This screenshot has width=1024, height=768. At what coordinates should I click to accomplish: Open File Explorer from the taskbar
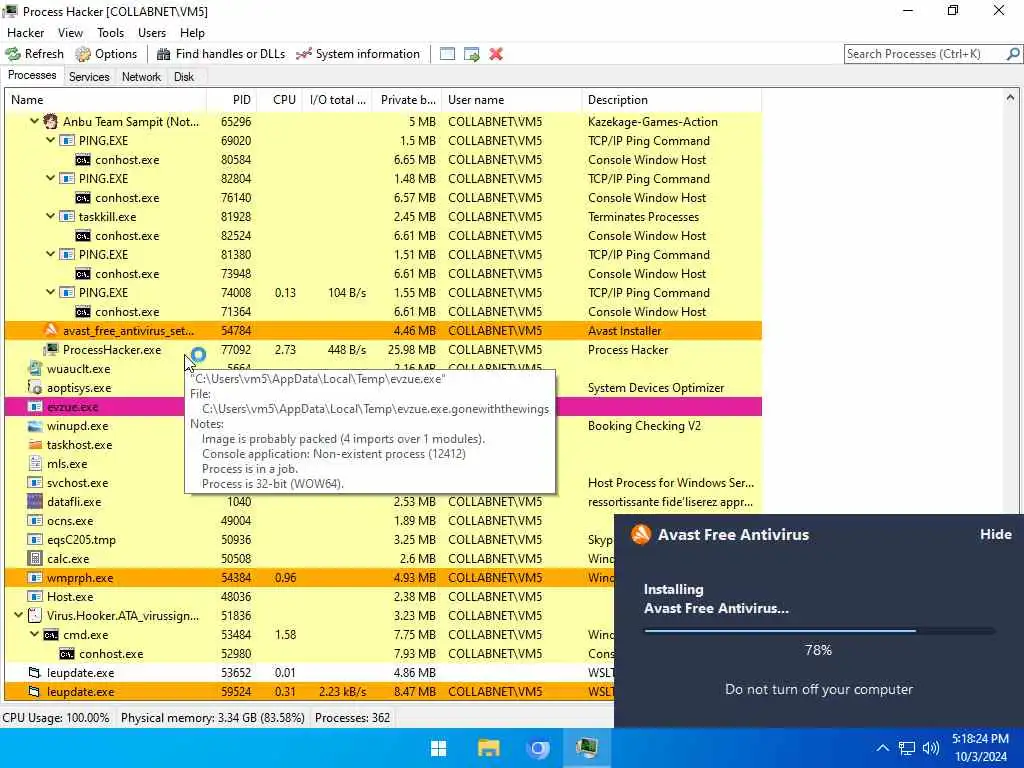[x=488, y=748]
